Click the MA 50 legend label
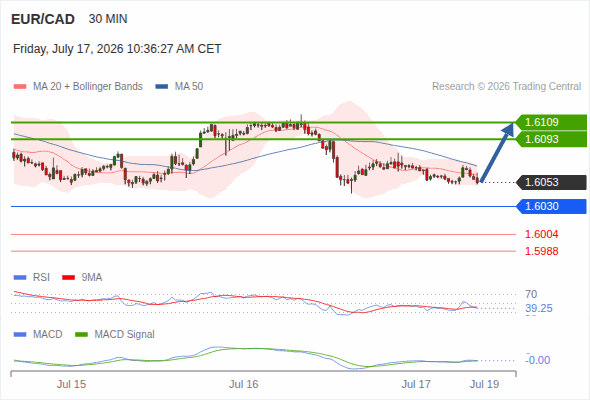 click(x=189, y=87)
